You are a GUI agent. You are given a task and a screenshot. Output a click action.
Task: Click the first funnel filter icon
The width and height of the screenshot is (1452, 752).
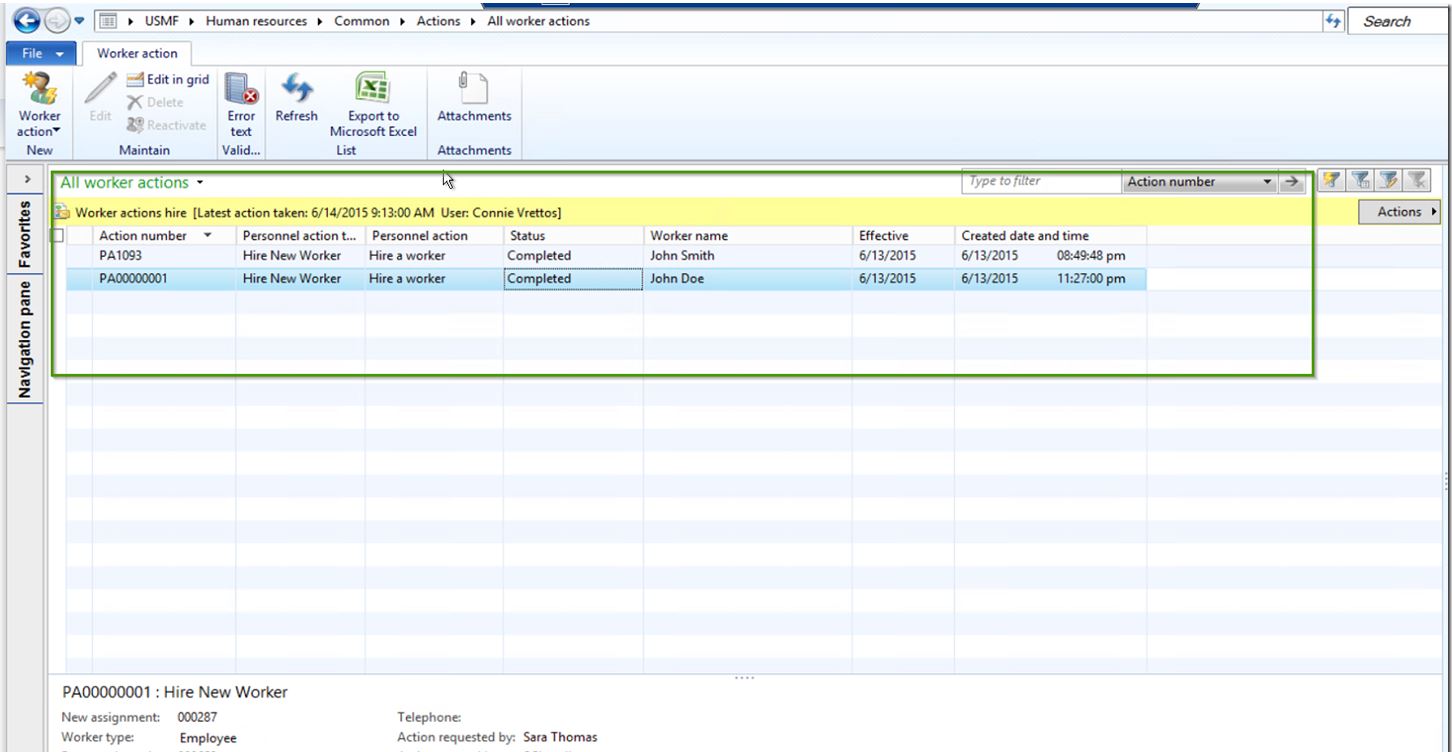tap(1330, 181)
